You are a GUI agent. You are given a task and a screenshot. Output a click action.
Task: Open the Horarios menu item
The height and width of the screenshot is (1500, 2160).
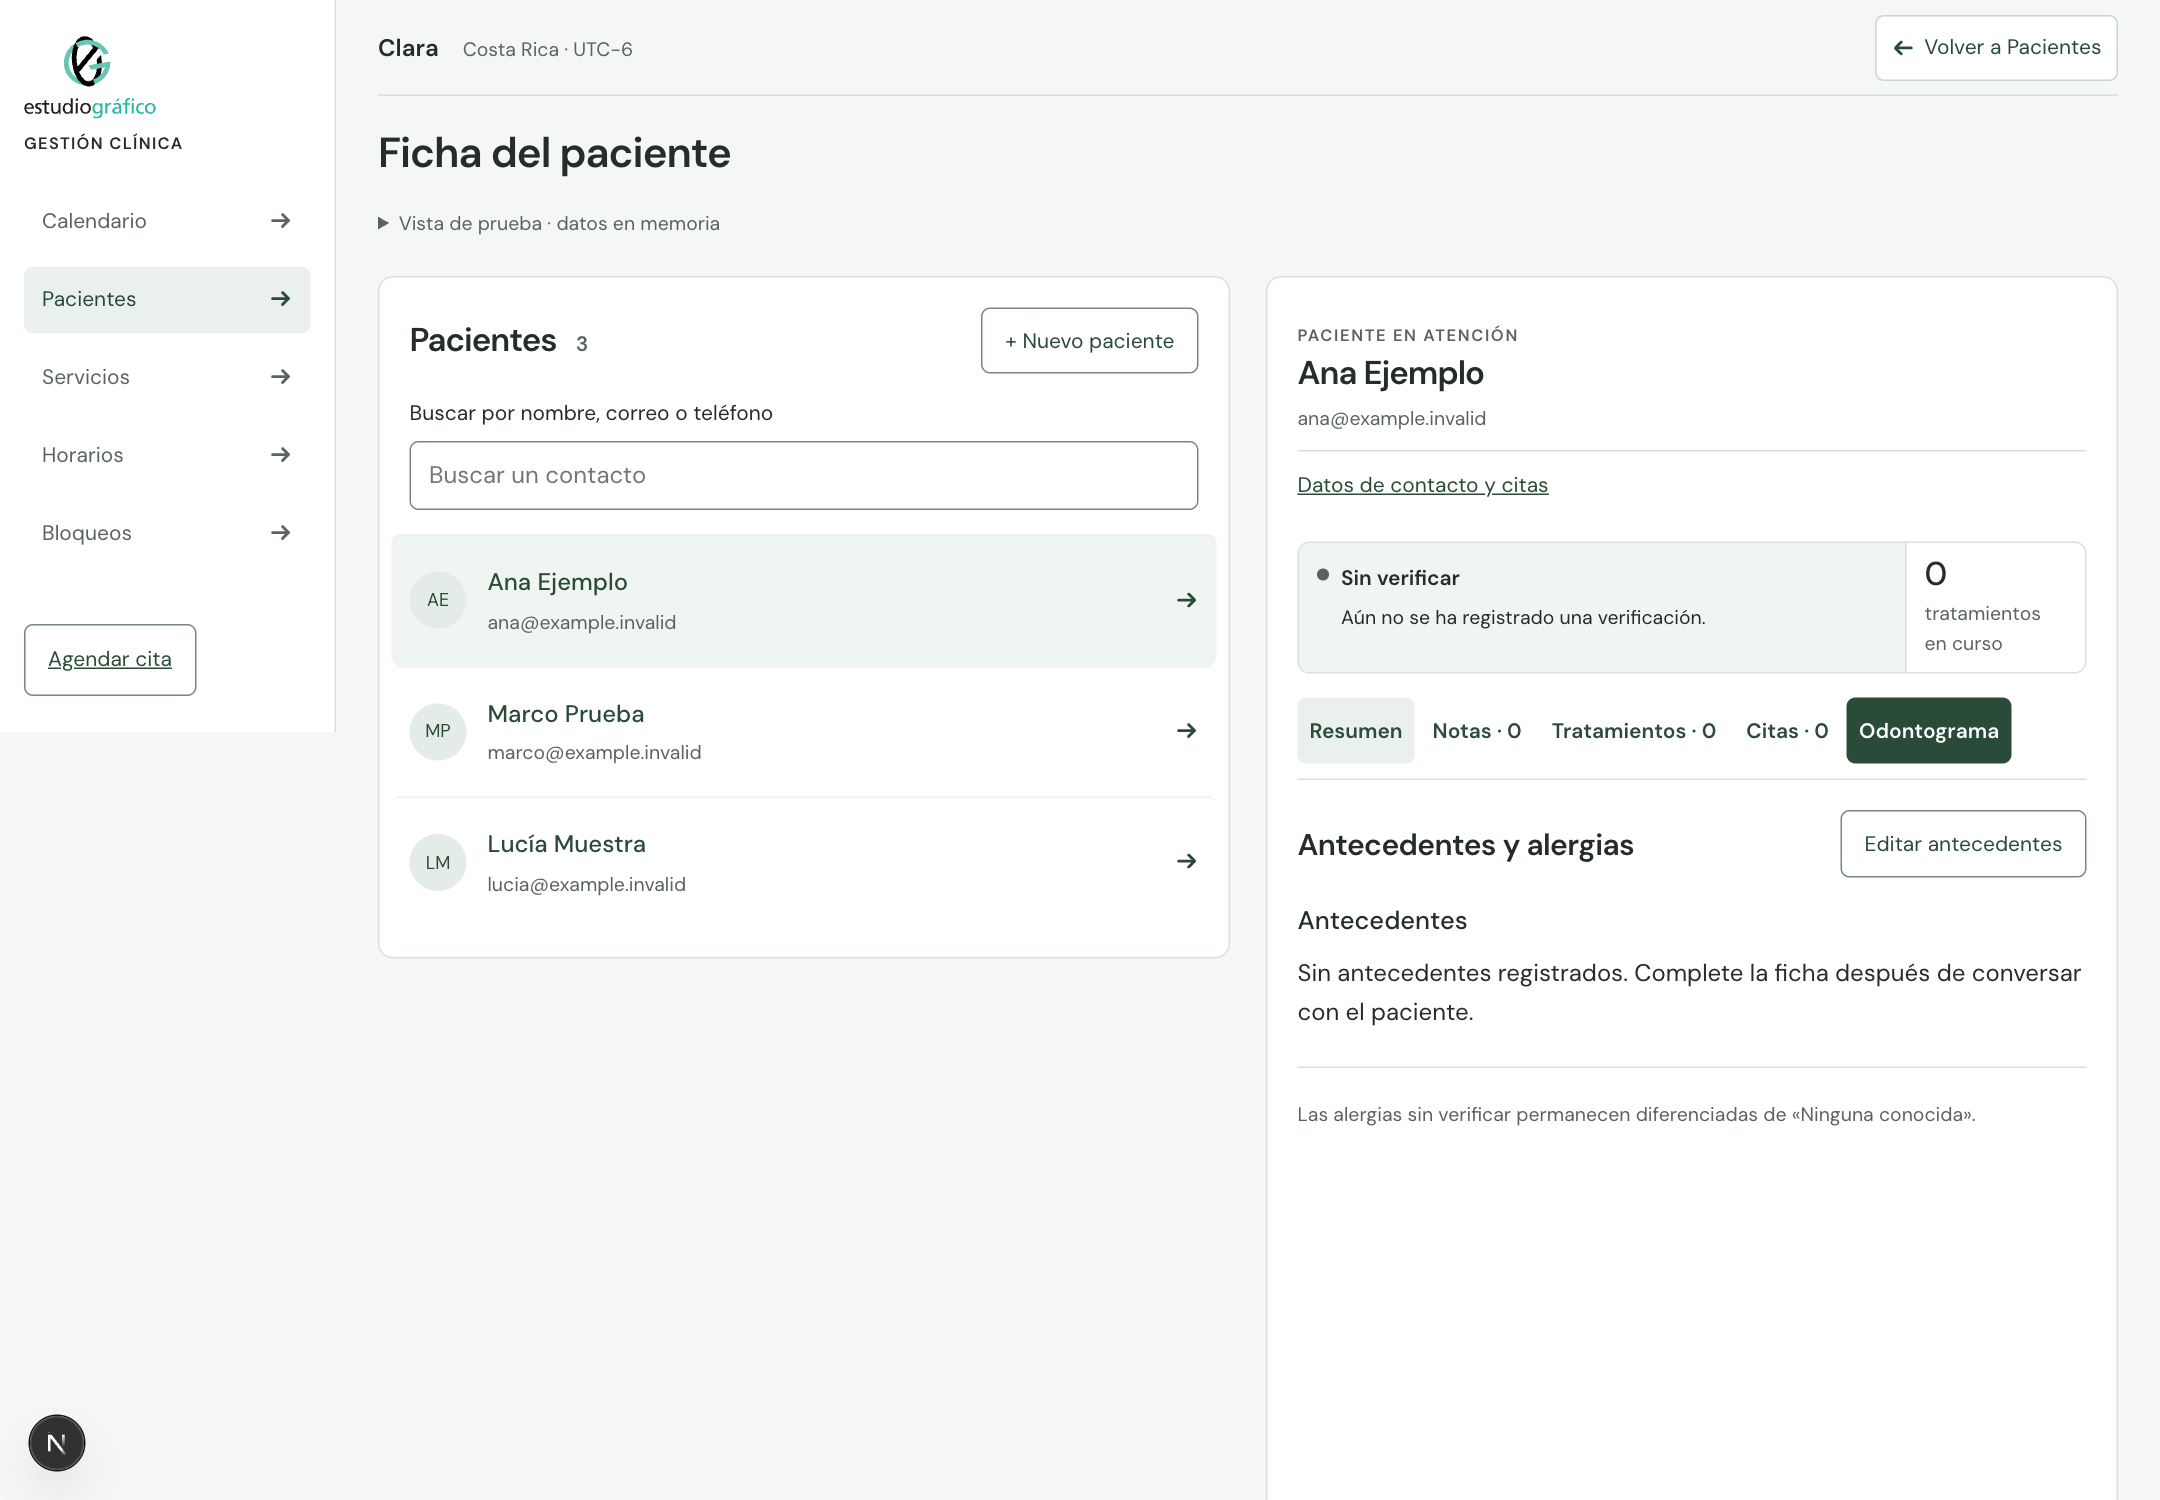coord(167,455)
